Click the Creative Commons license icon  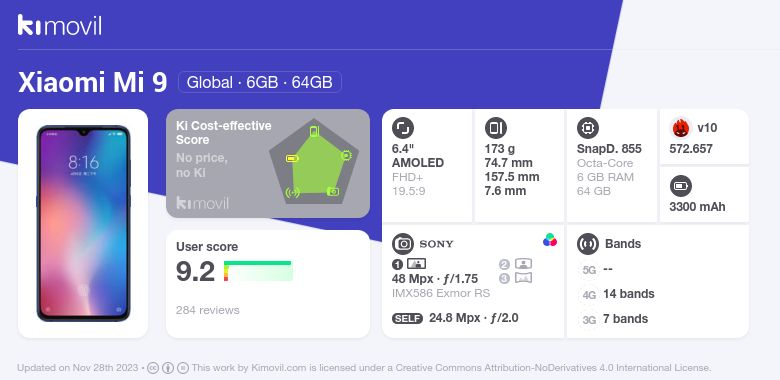click(153, 368)
